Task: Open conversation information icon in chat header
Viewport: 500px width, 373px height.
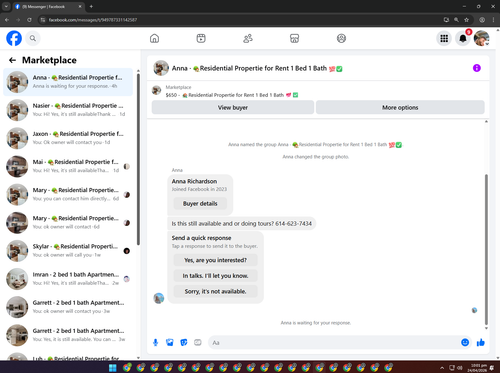Action: pos(477,68)
